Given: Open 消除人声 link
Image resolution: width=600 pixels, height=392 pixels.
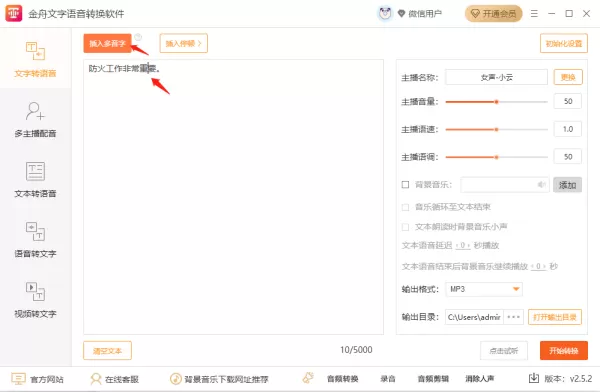Looking at the screenshot, I should tap(479, 379).
